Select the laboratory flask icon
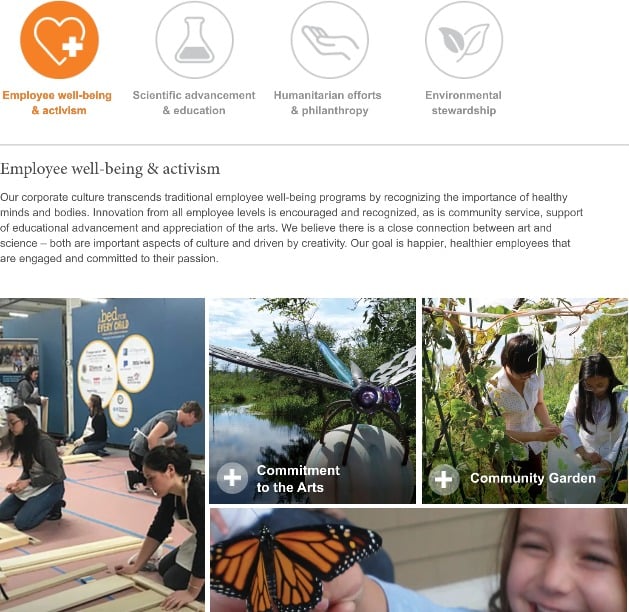This screenshot has height=612, width=629. [x=194, y=39]
